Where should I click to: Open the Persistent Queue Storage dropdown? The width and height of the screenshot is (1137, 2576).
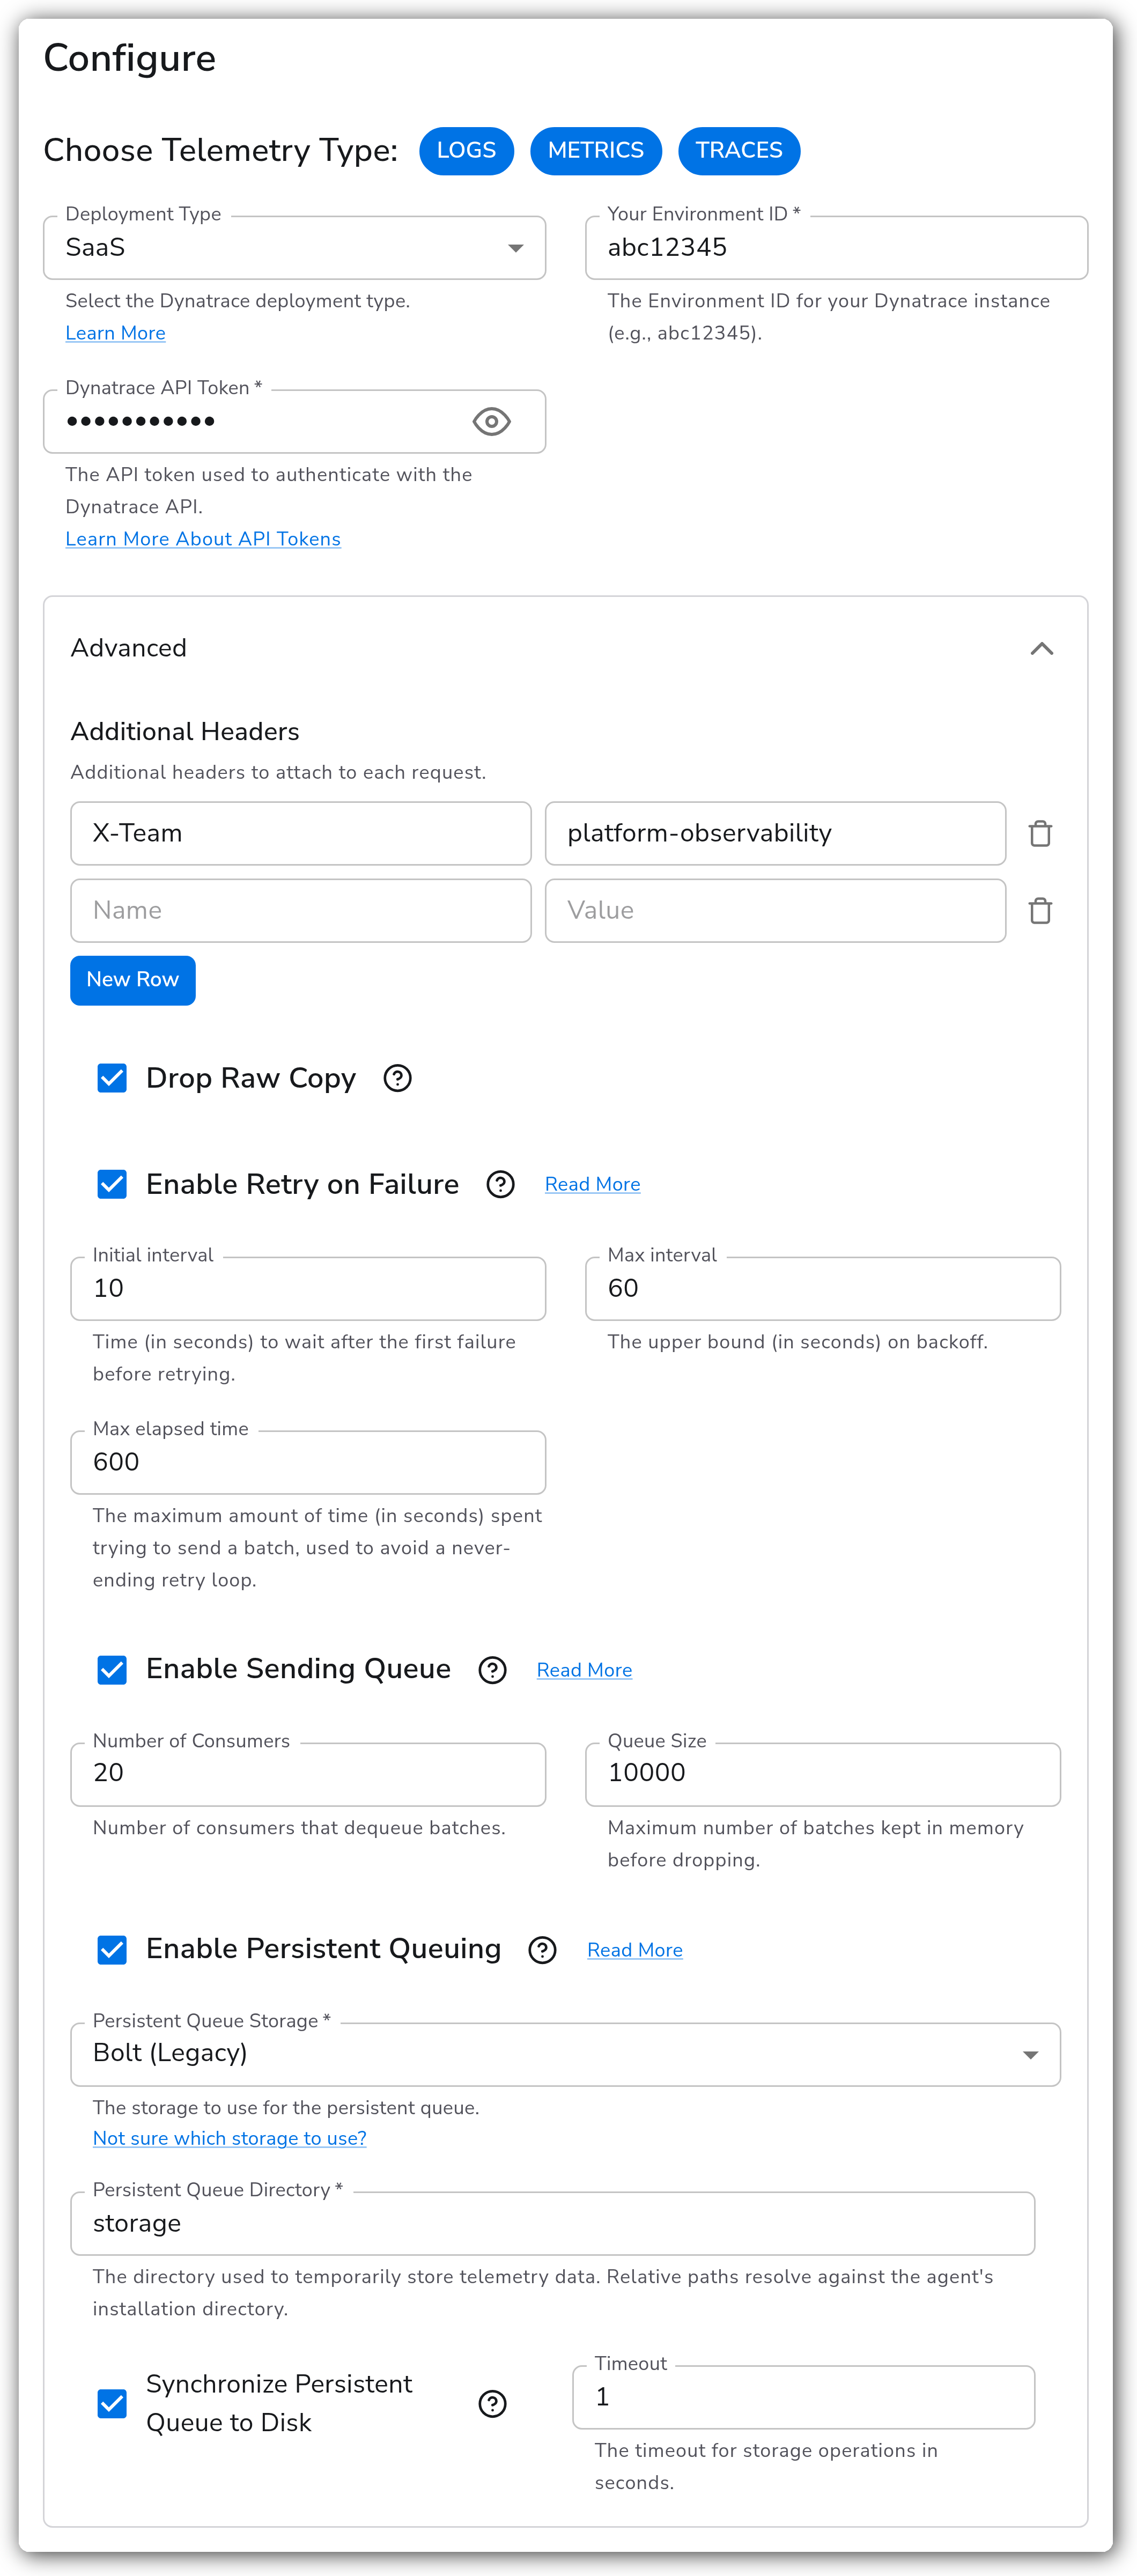(566, 2055)
